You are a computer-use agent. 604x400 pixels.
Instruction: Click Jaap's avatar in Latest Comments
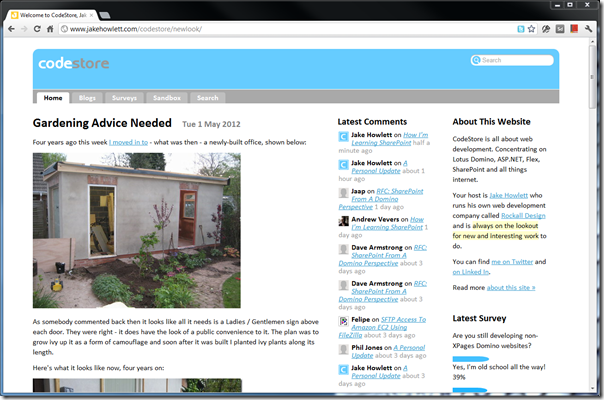tap(343, 193)
